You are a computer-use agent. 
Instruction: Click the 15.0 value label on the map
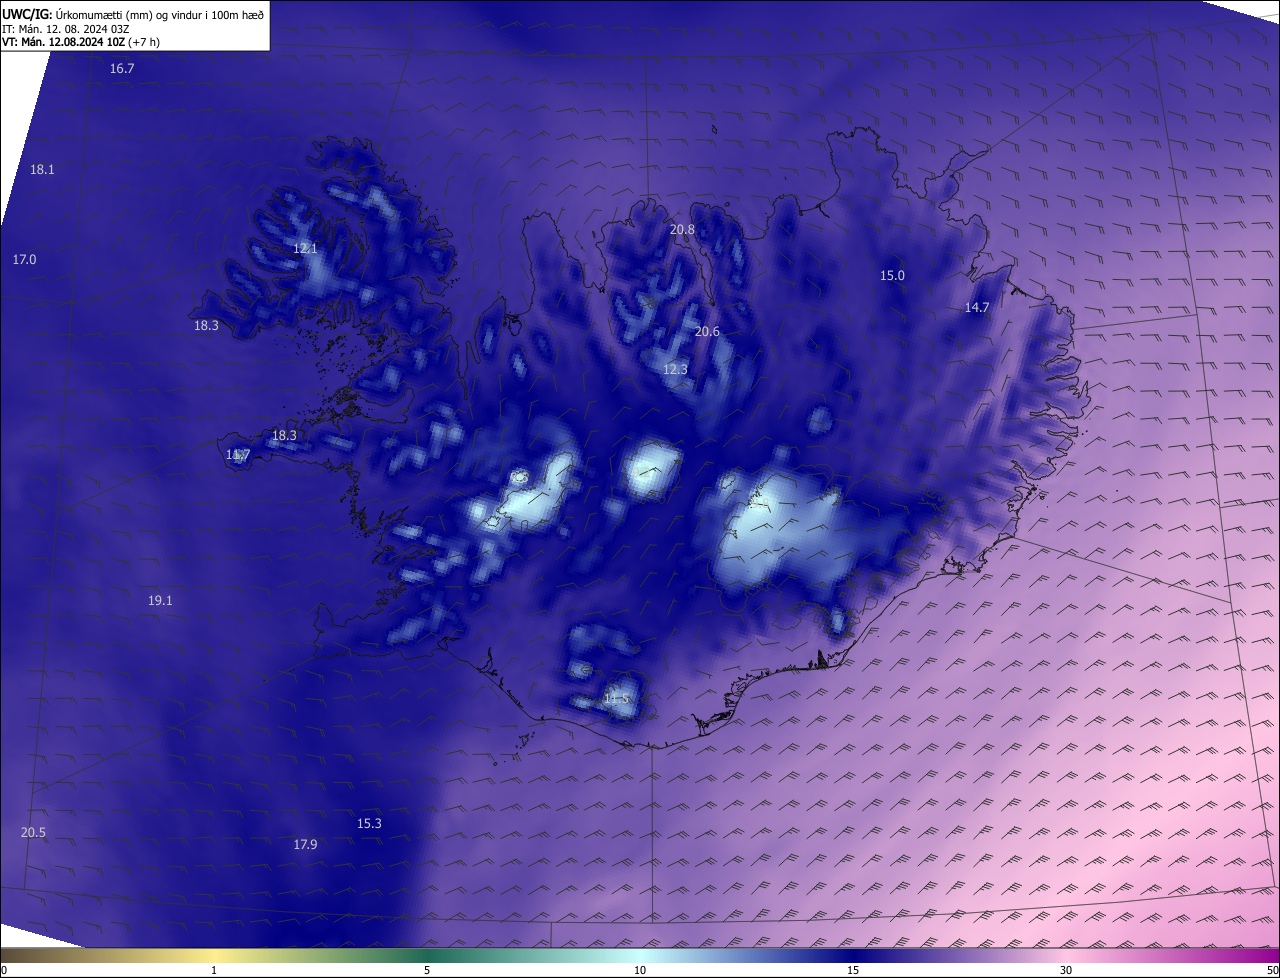892,276
